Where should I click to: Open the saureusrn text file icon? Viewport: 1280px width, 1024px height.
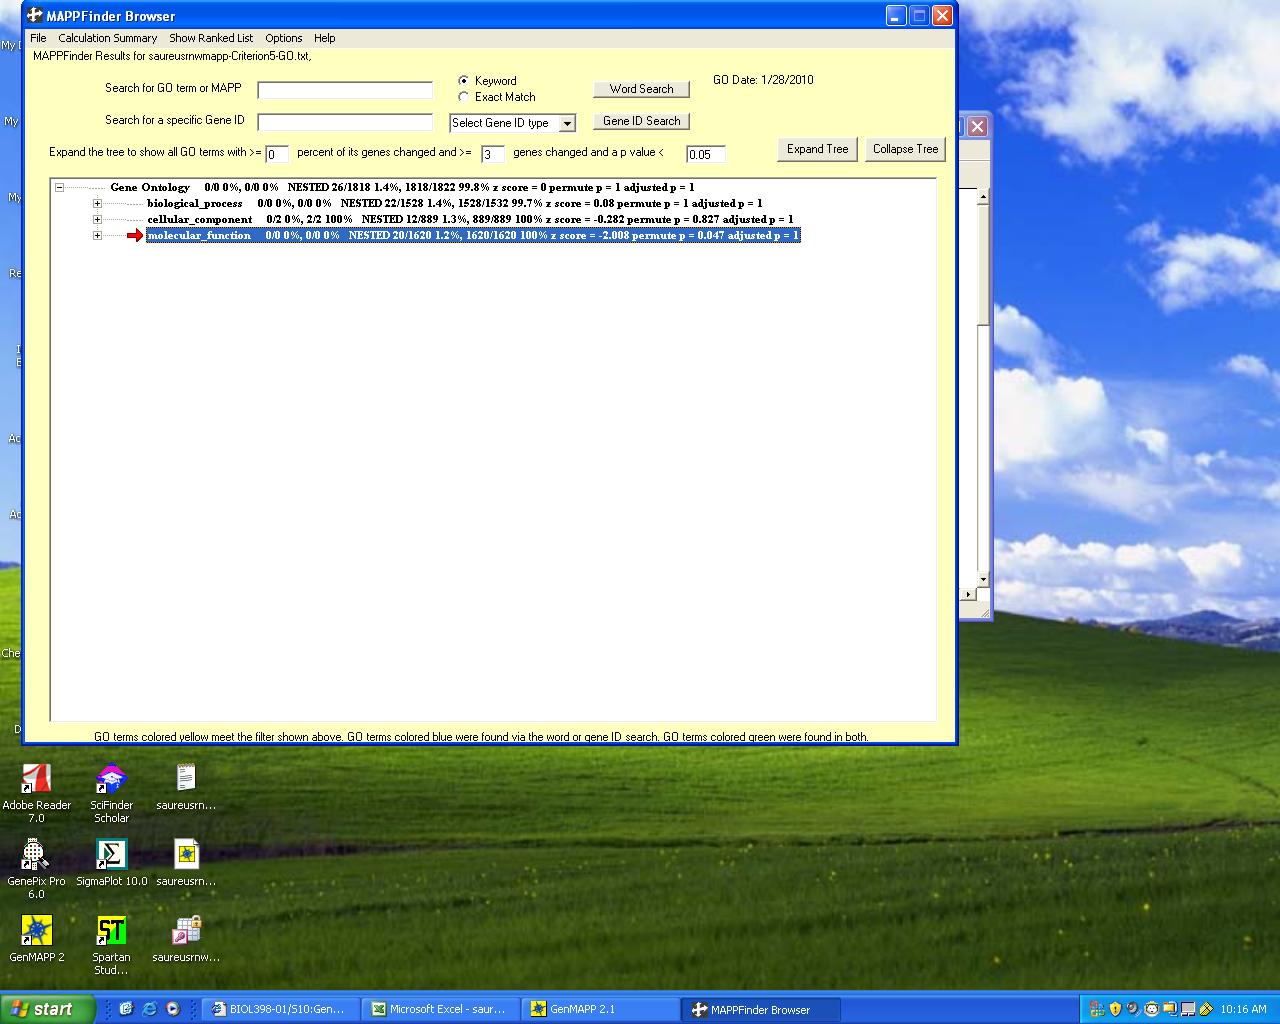point(186,779)
